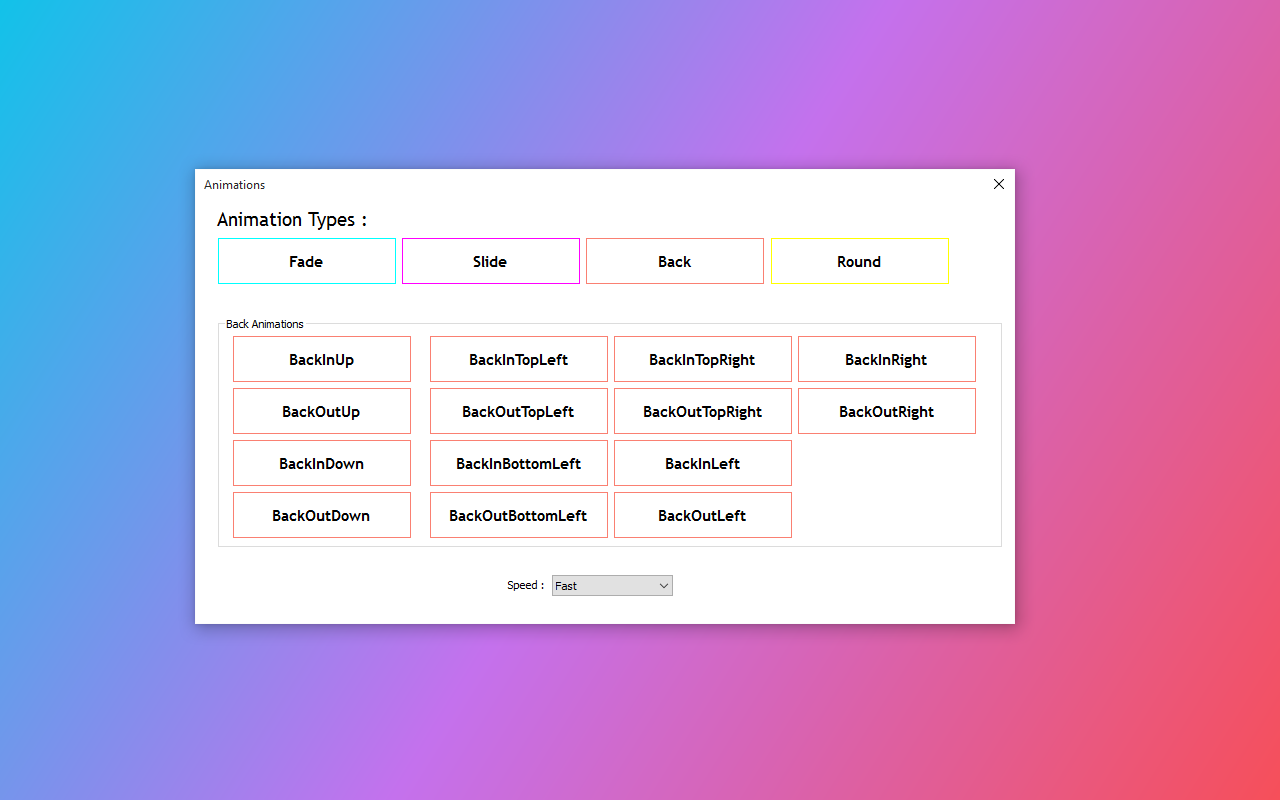Open the Back animation type
Screen dimensions: 1280x800
675,261
